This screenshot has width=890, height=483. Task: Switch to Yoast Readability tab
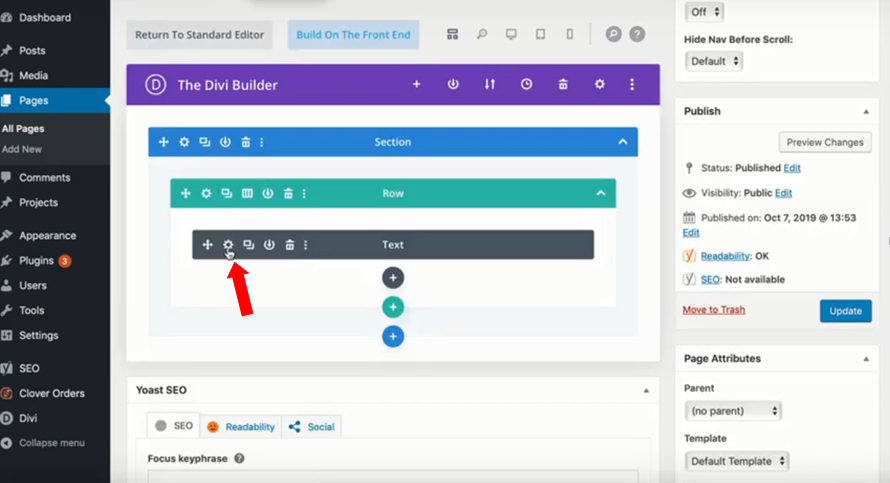click(241, 427)
